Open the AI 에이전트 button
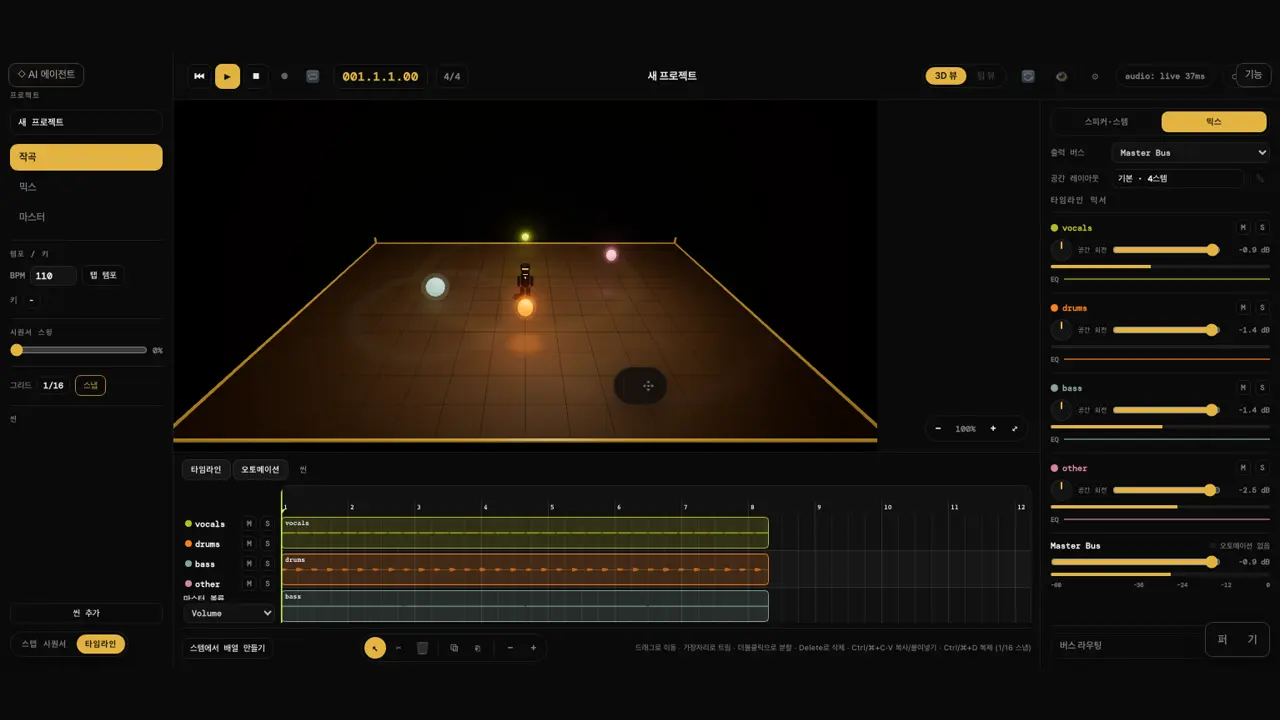 coord(46,74)
